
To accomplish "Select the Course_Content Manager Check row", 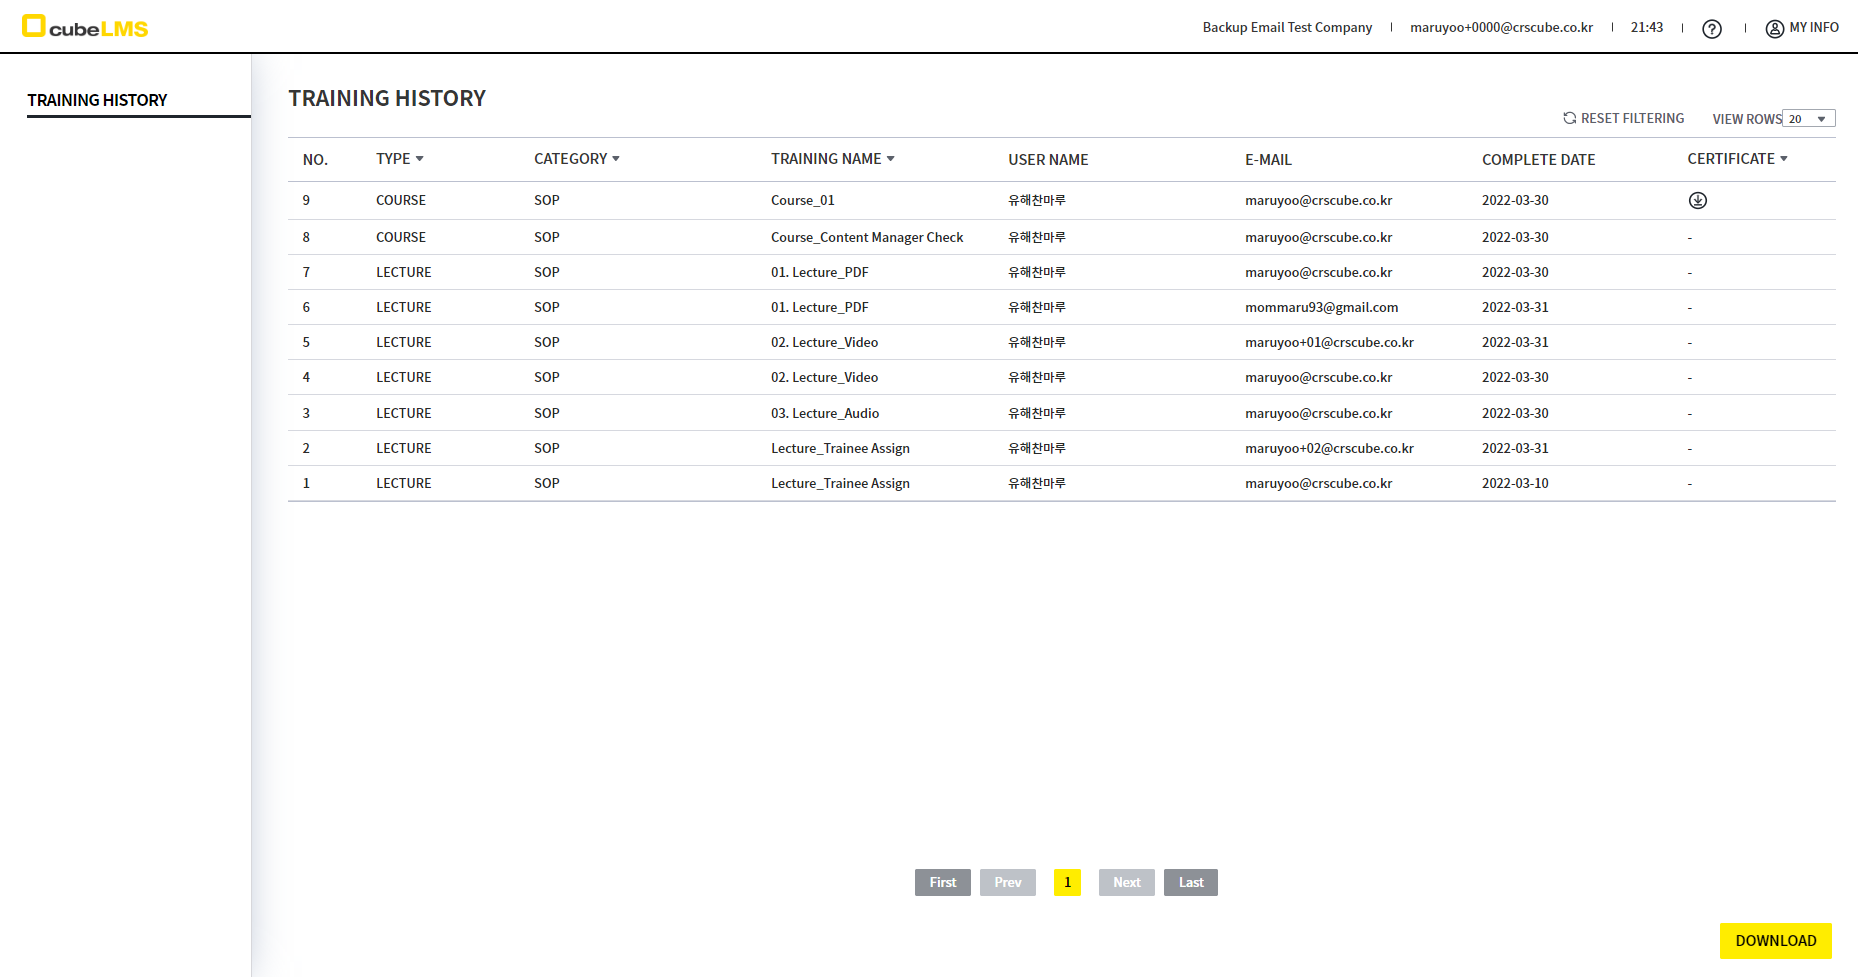I will 866,238.
